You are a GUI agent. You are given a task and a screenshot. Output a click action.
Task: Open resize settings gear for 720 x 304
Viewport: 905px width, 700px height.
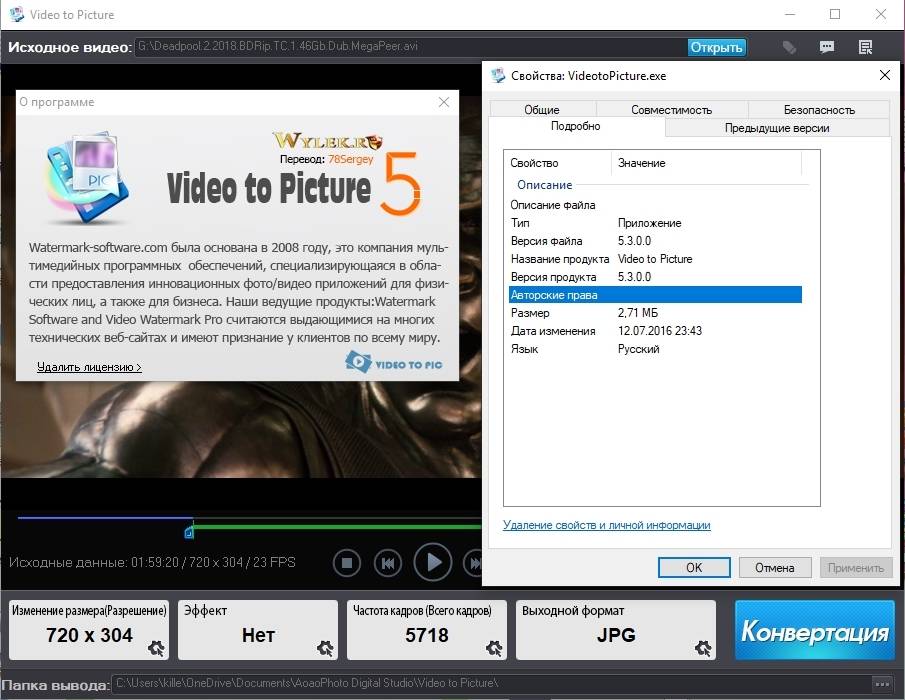coord(156,648)
